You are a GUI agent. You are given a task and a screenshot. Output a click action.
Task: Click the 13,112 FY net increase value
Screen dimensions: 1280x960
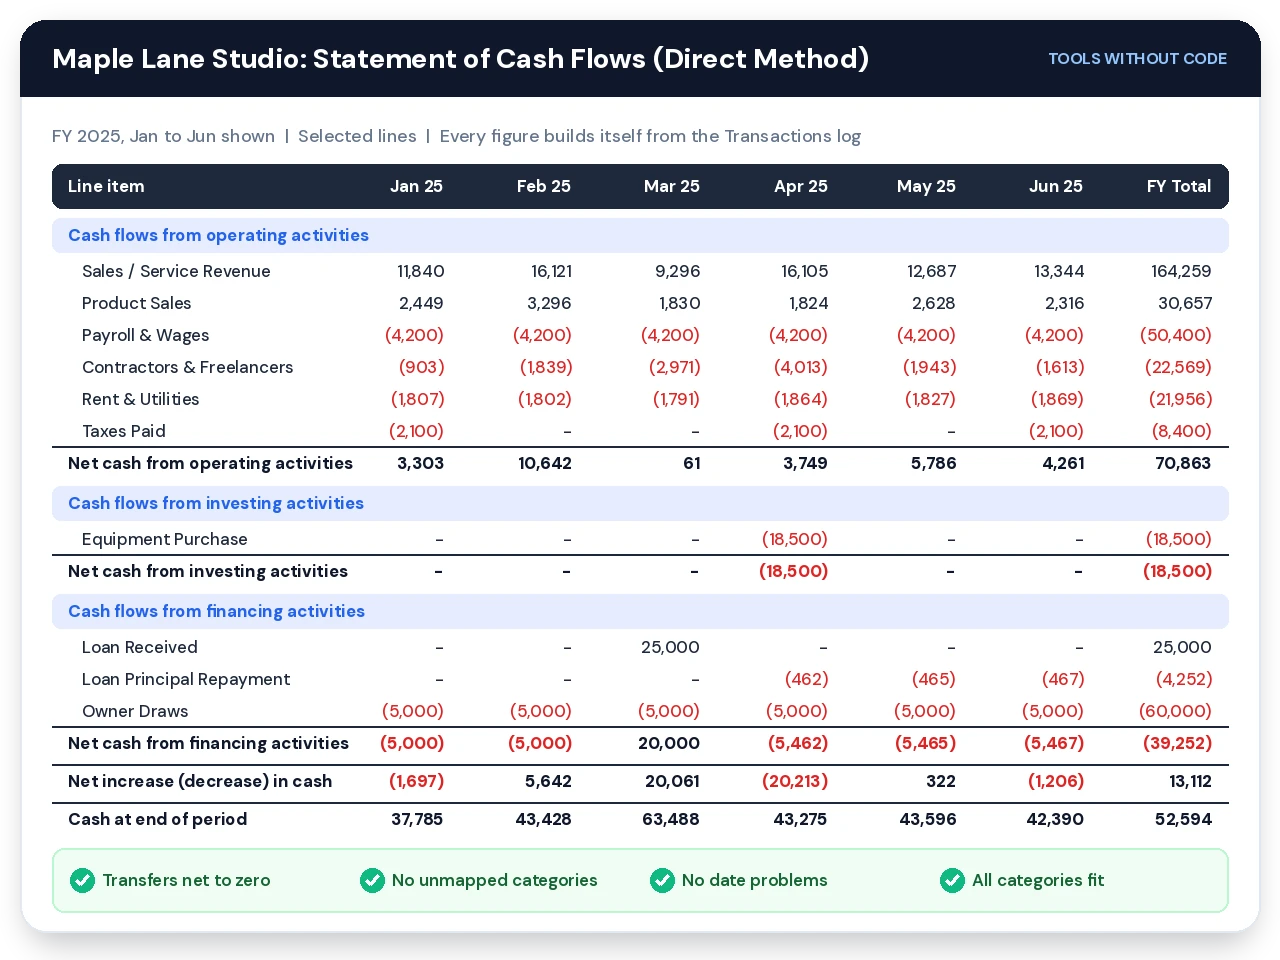pos(1190,781)
